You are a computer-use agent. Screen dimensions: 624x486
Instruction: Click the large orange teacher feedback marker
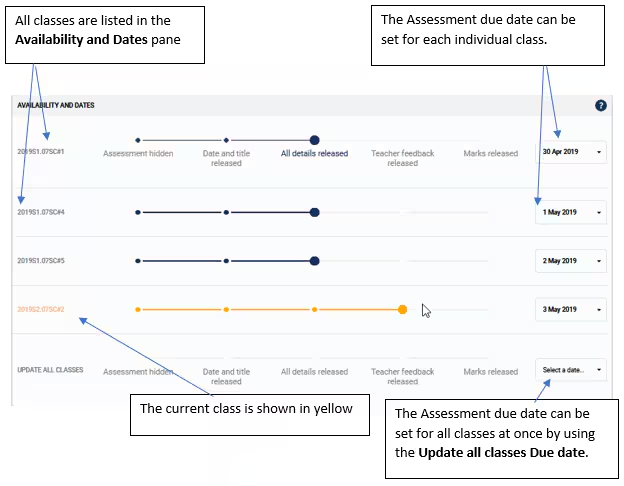click(402, 310)
